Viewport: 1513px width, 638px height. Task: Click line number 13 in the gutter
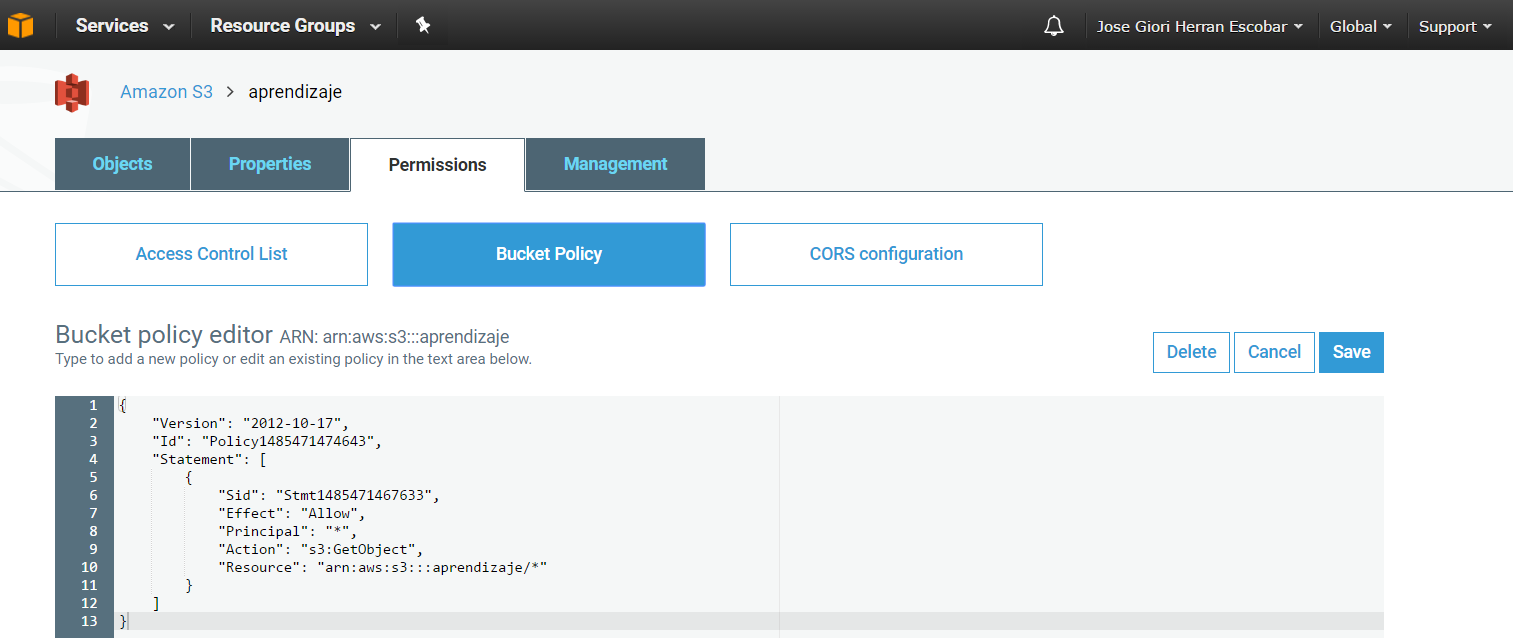[89, 621]
